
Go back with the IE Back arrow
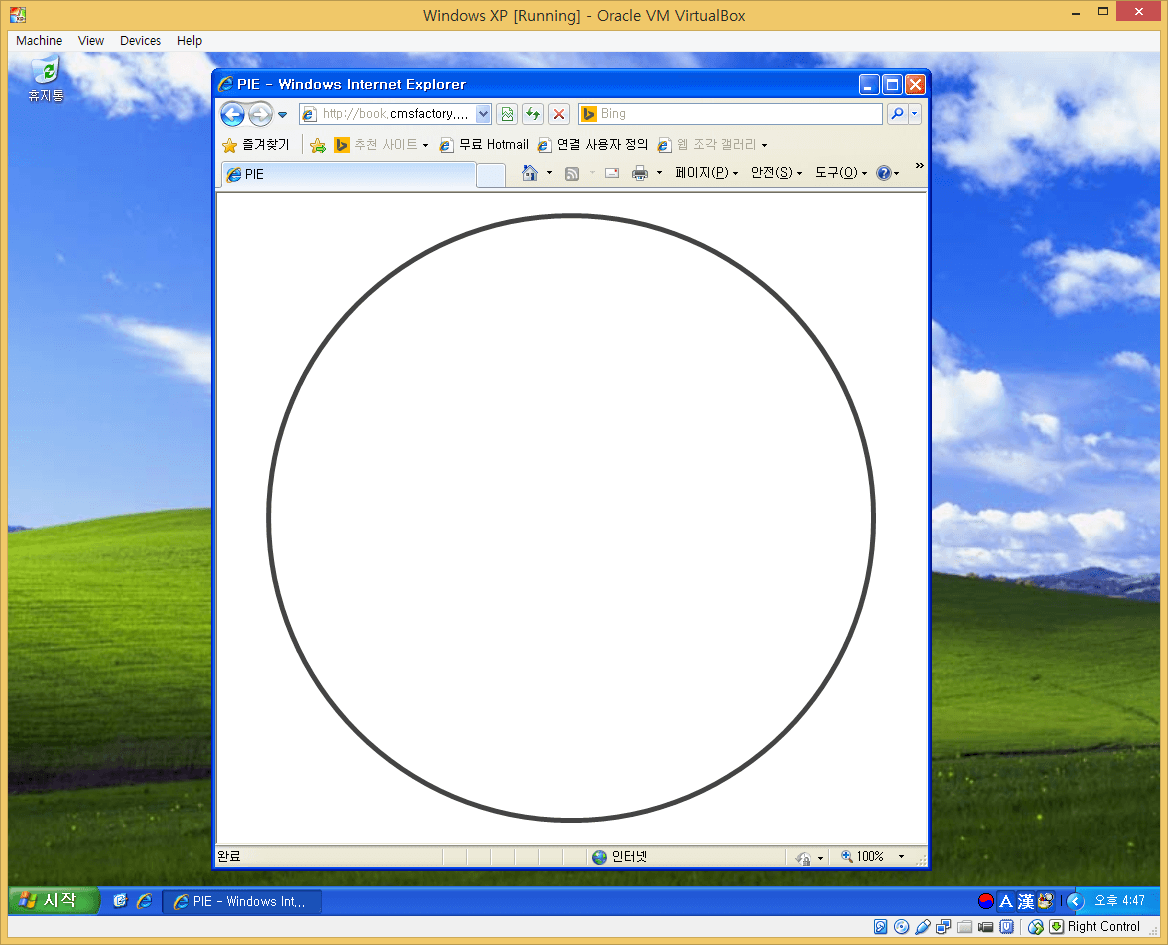[232, 114]
